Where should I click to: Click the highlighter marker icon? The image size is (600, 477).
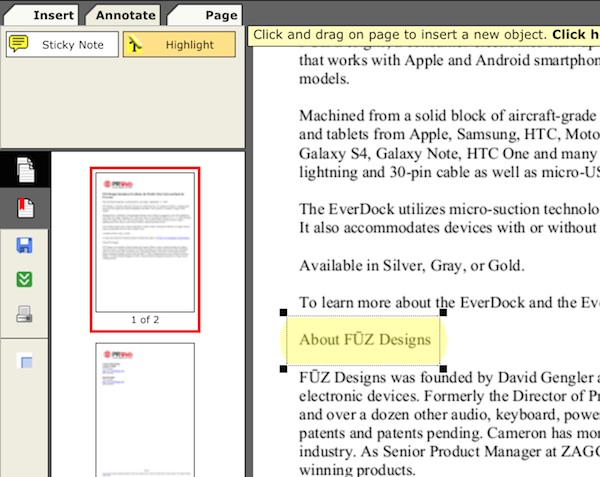point(135,44)
